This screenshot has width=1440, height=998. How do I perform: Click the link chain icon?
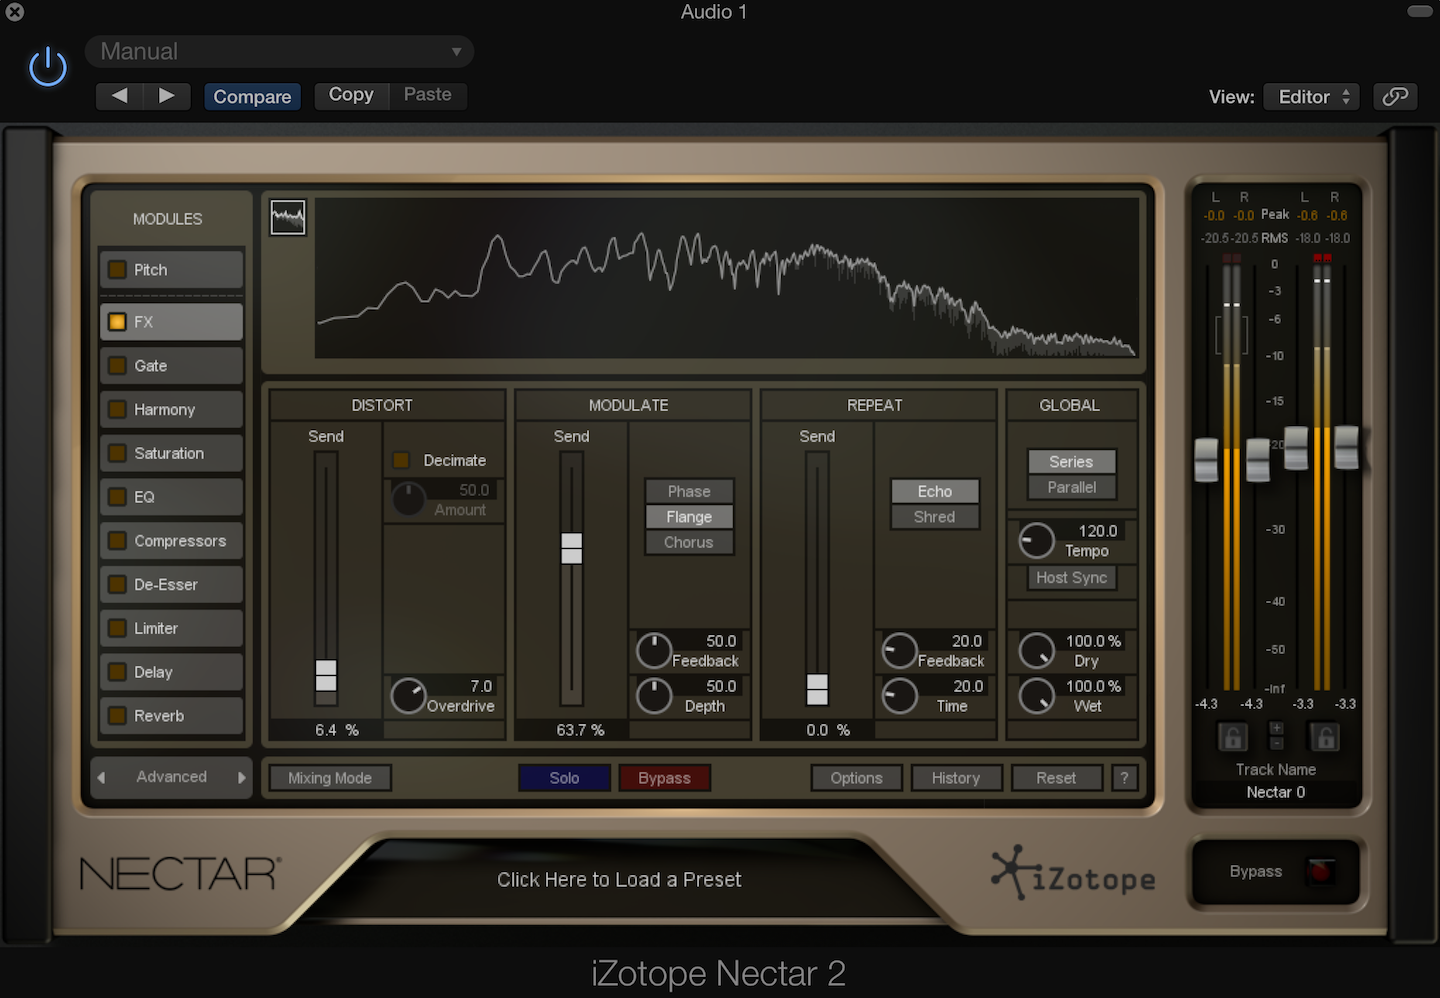(x=1395, y=96)
